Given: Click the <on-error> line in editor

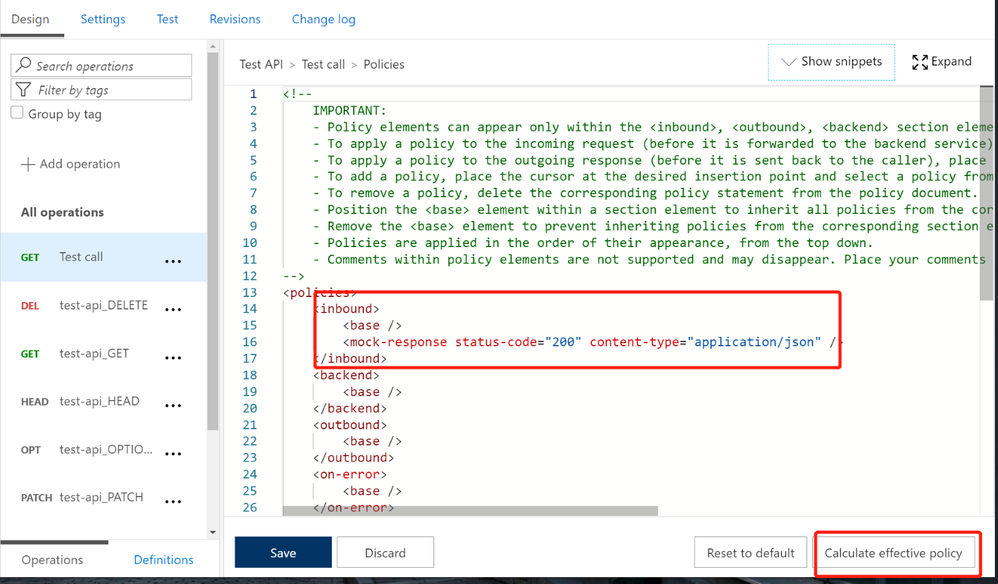Looking at the screenshot, I should click(x=350, y=475).
